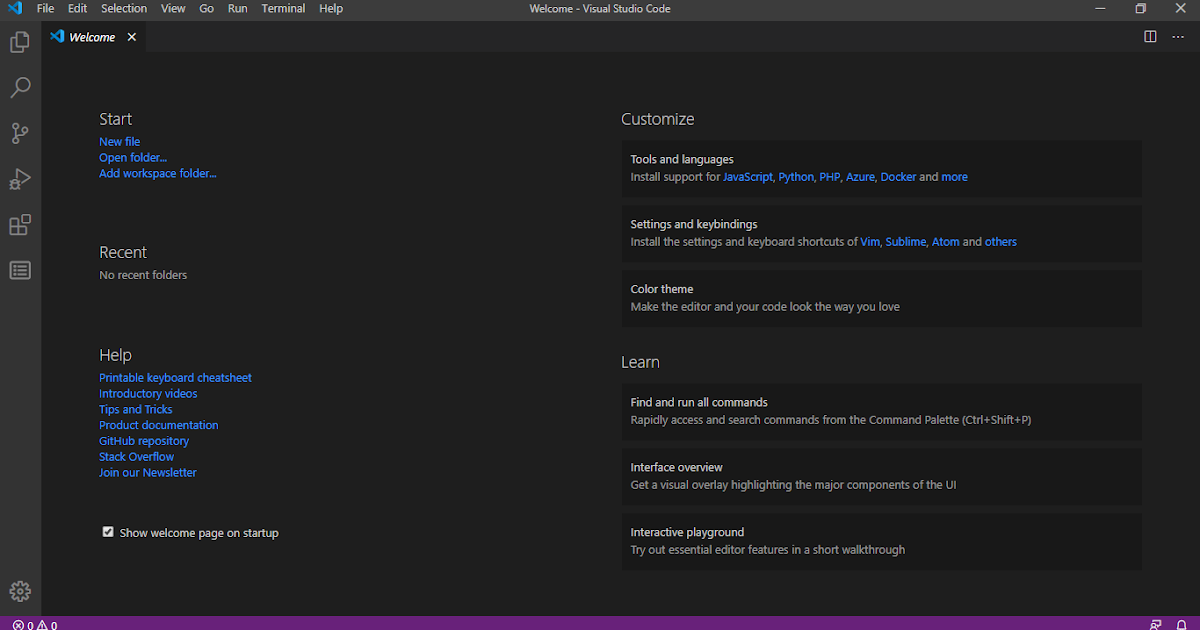This screenshot has width=1200, height=630.
Task: Click the Open folder link
Action: pos(133,157)
